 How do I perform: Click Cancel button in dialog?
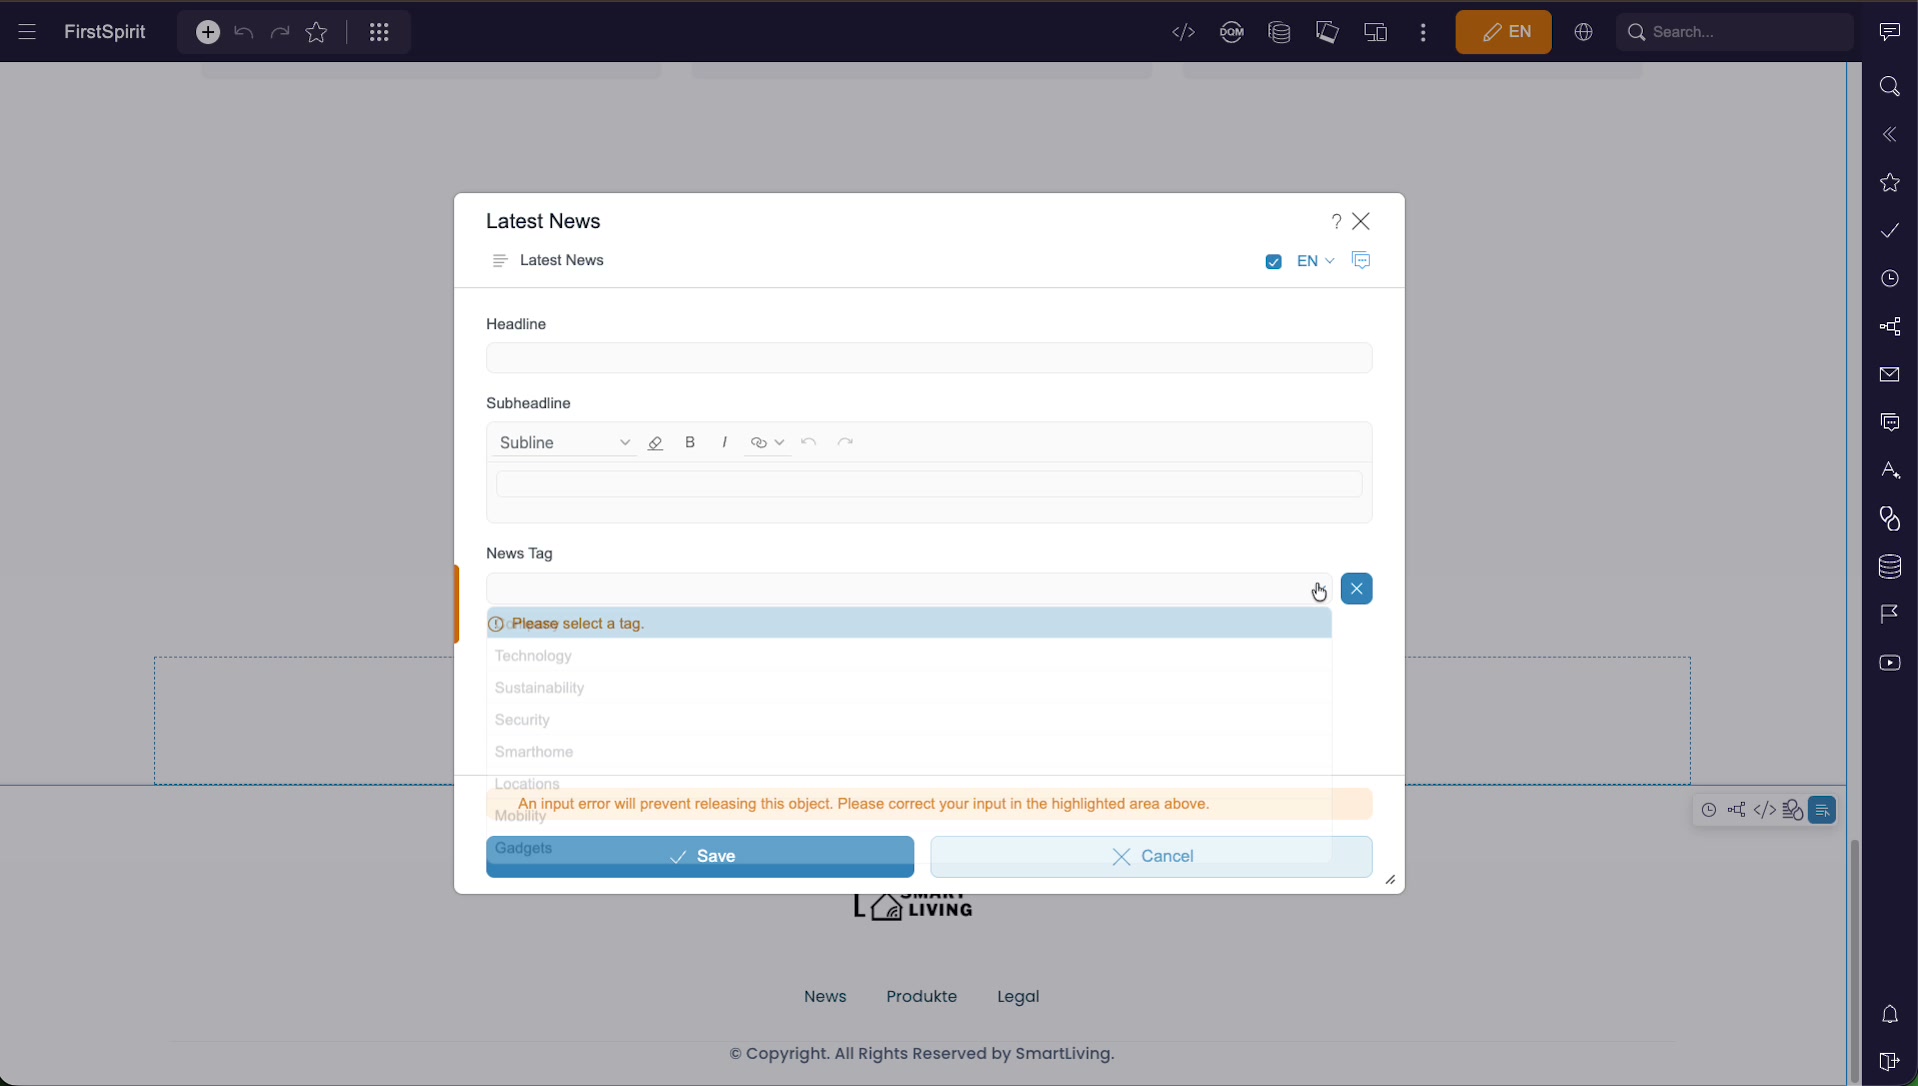click(1151, 857)
